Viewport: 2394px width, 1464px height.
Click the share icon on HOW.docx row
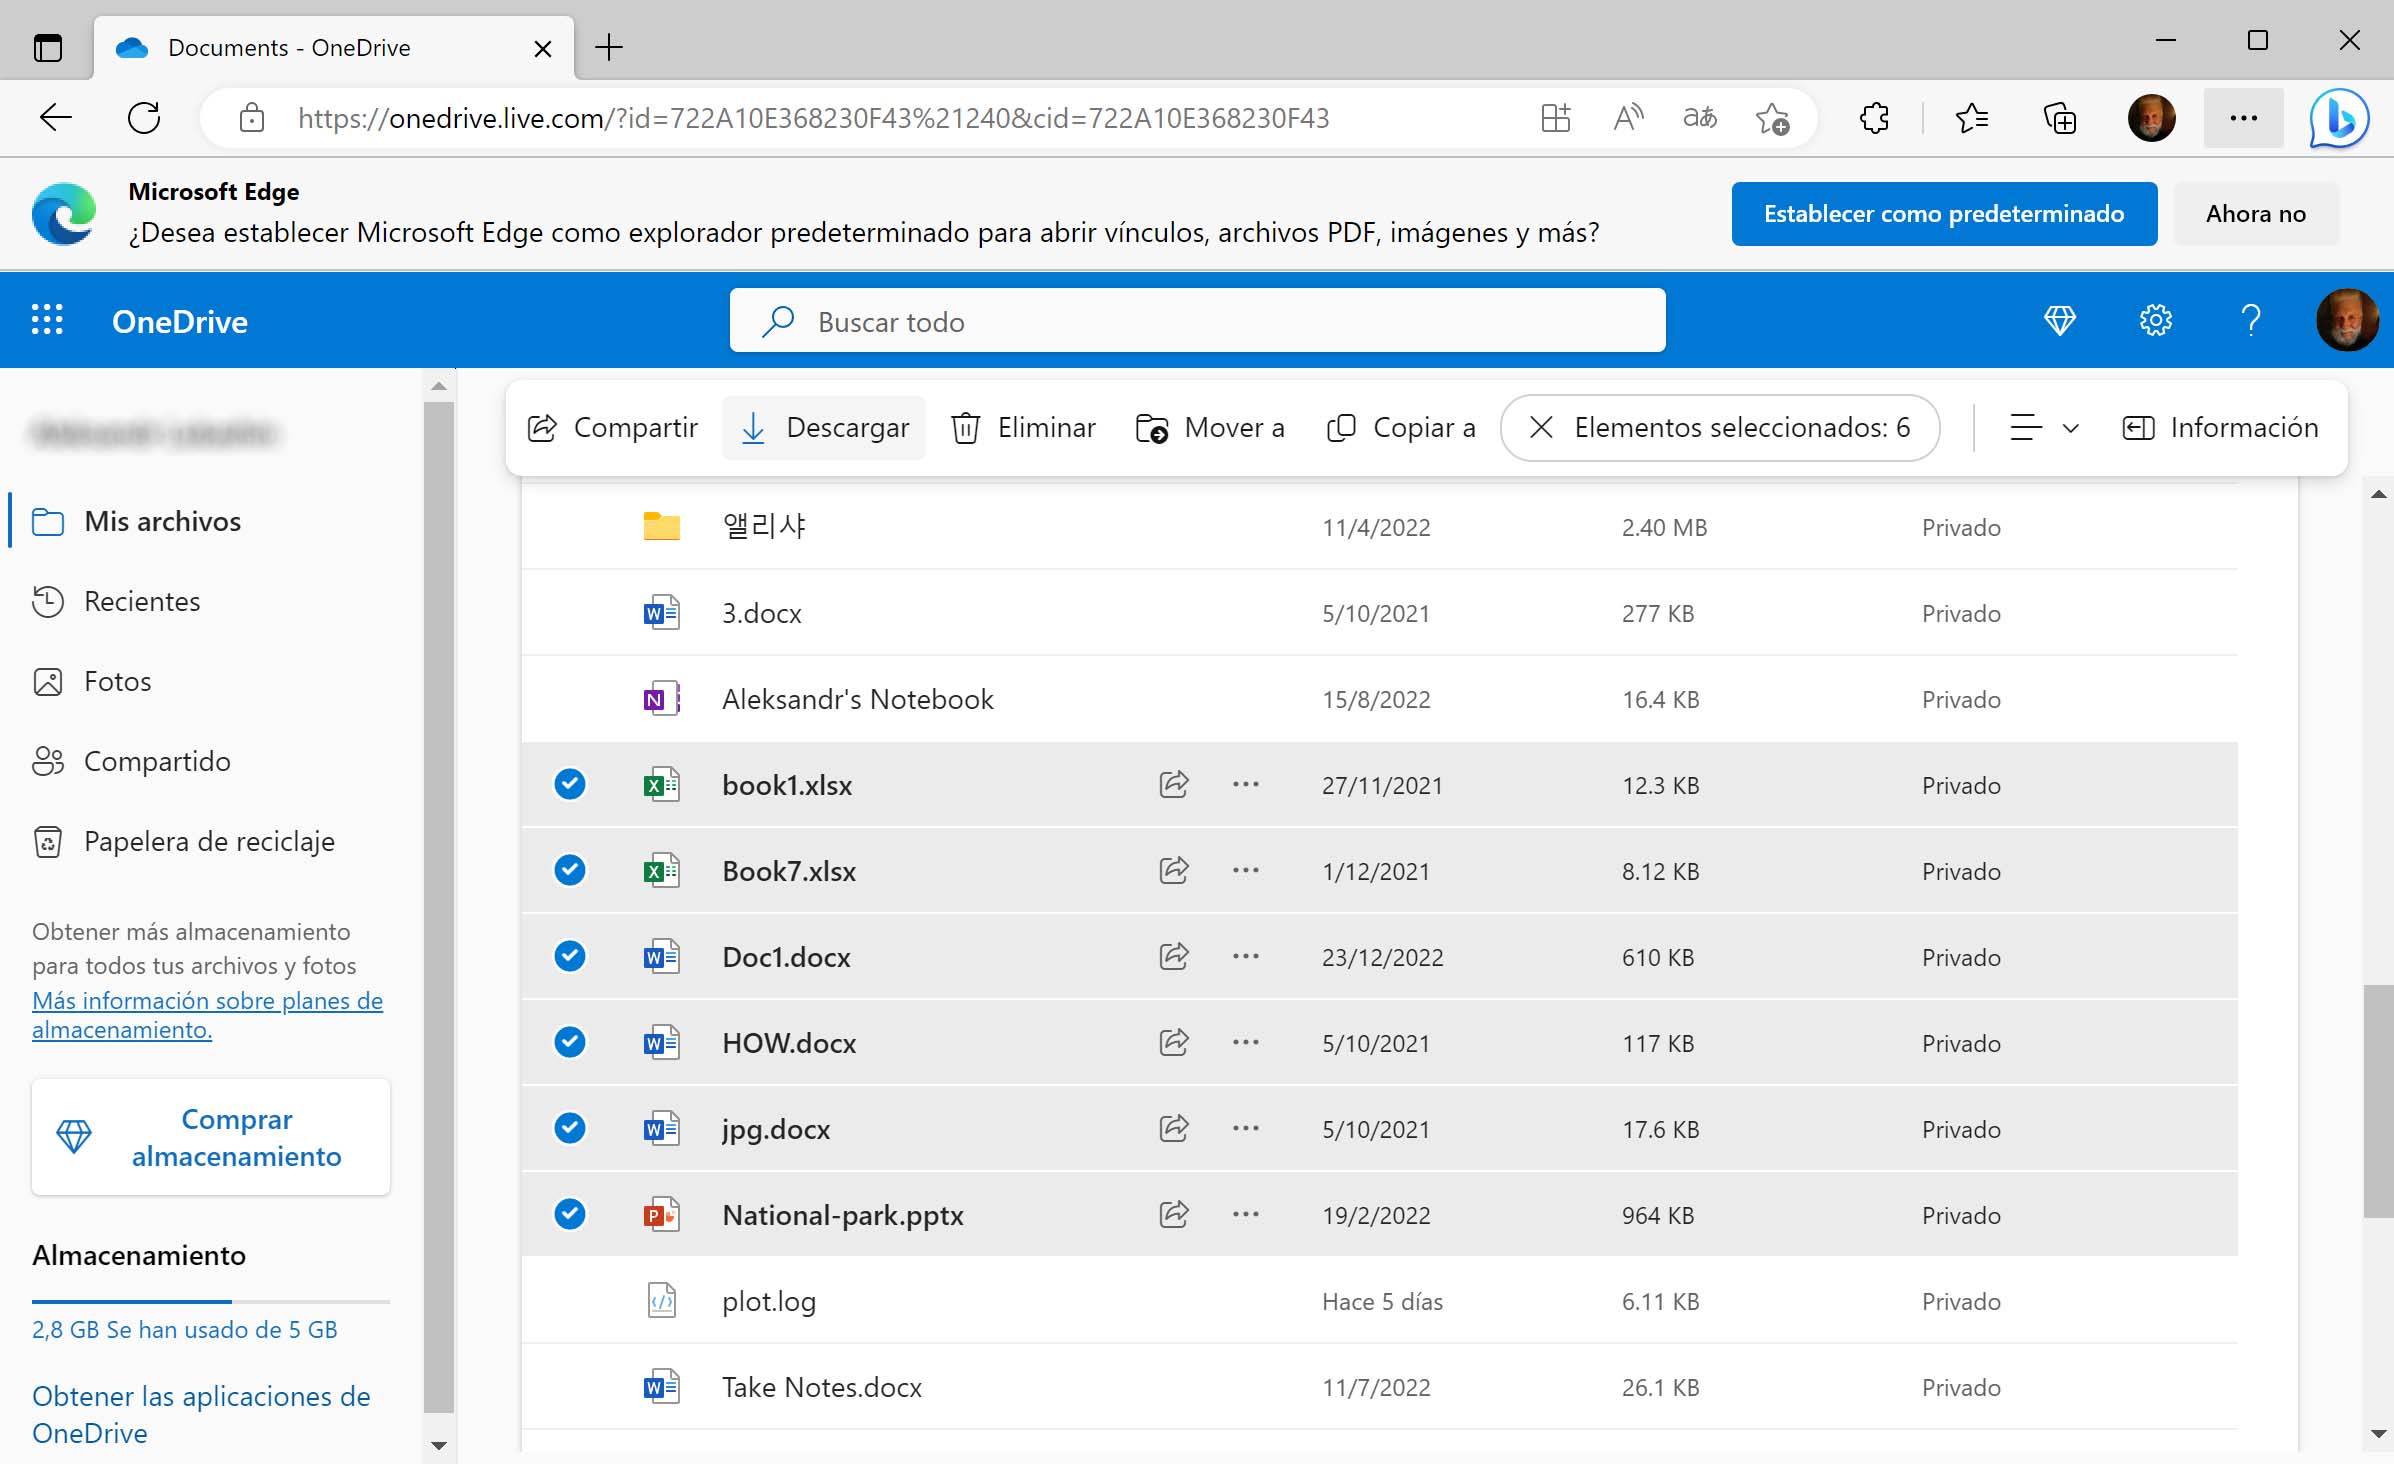[1174, 1043]
